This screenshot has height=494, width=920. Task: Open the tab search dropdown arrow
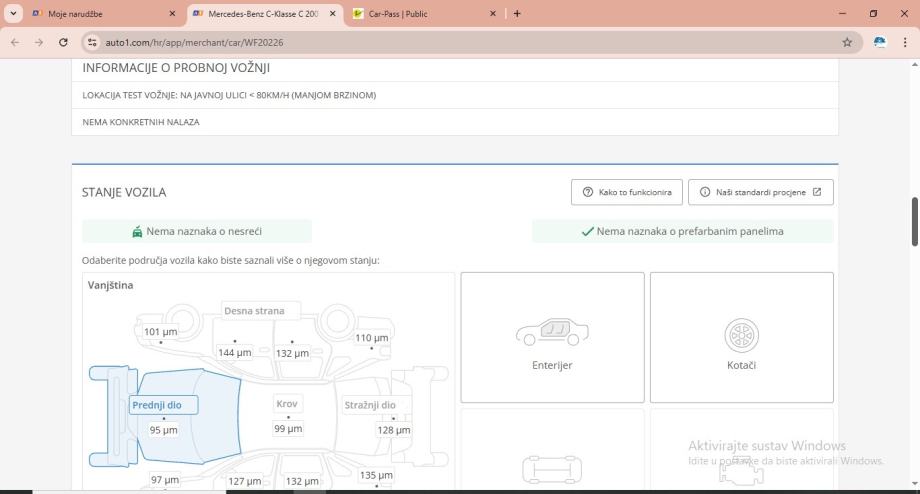(x=13, y=13)
